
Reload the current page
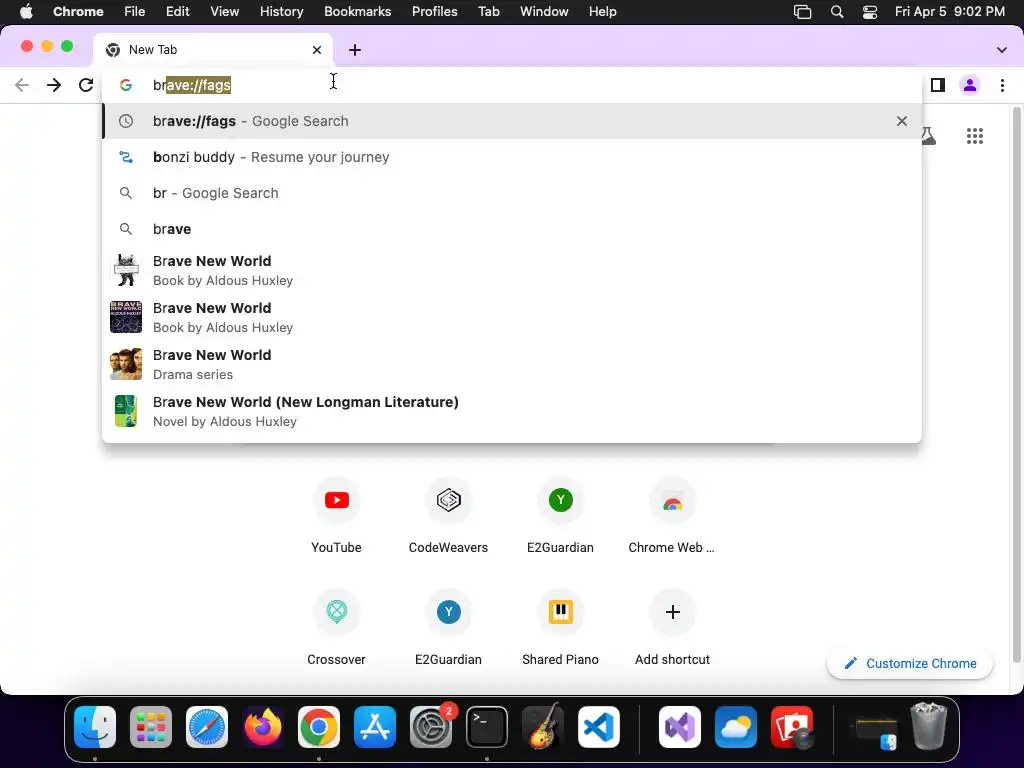pos(86,85)
